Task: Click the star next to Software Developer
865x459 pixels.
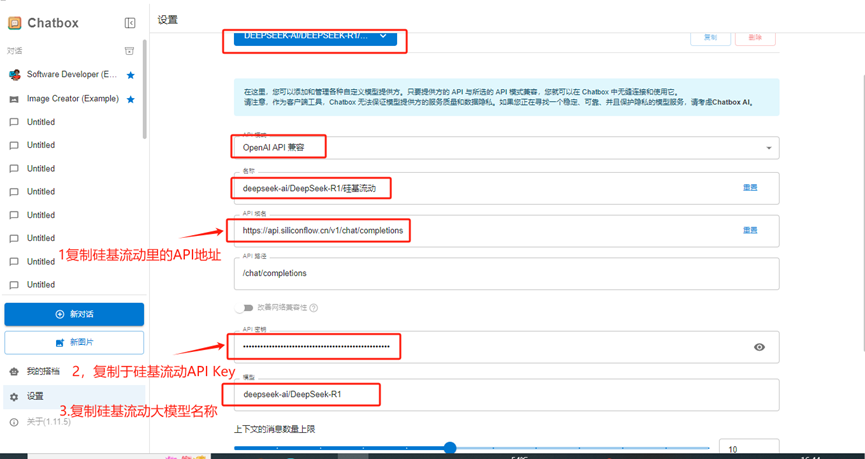Action: click(130, 75)
